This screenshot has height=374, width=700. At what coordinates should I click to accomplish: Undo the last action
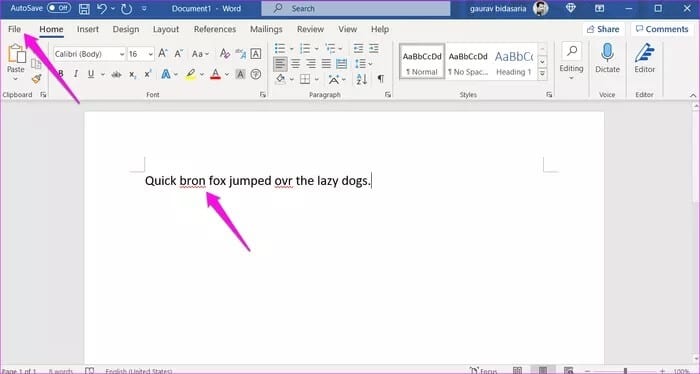pyautogui.click(x=102, y=8)
